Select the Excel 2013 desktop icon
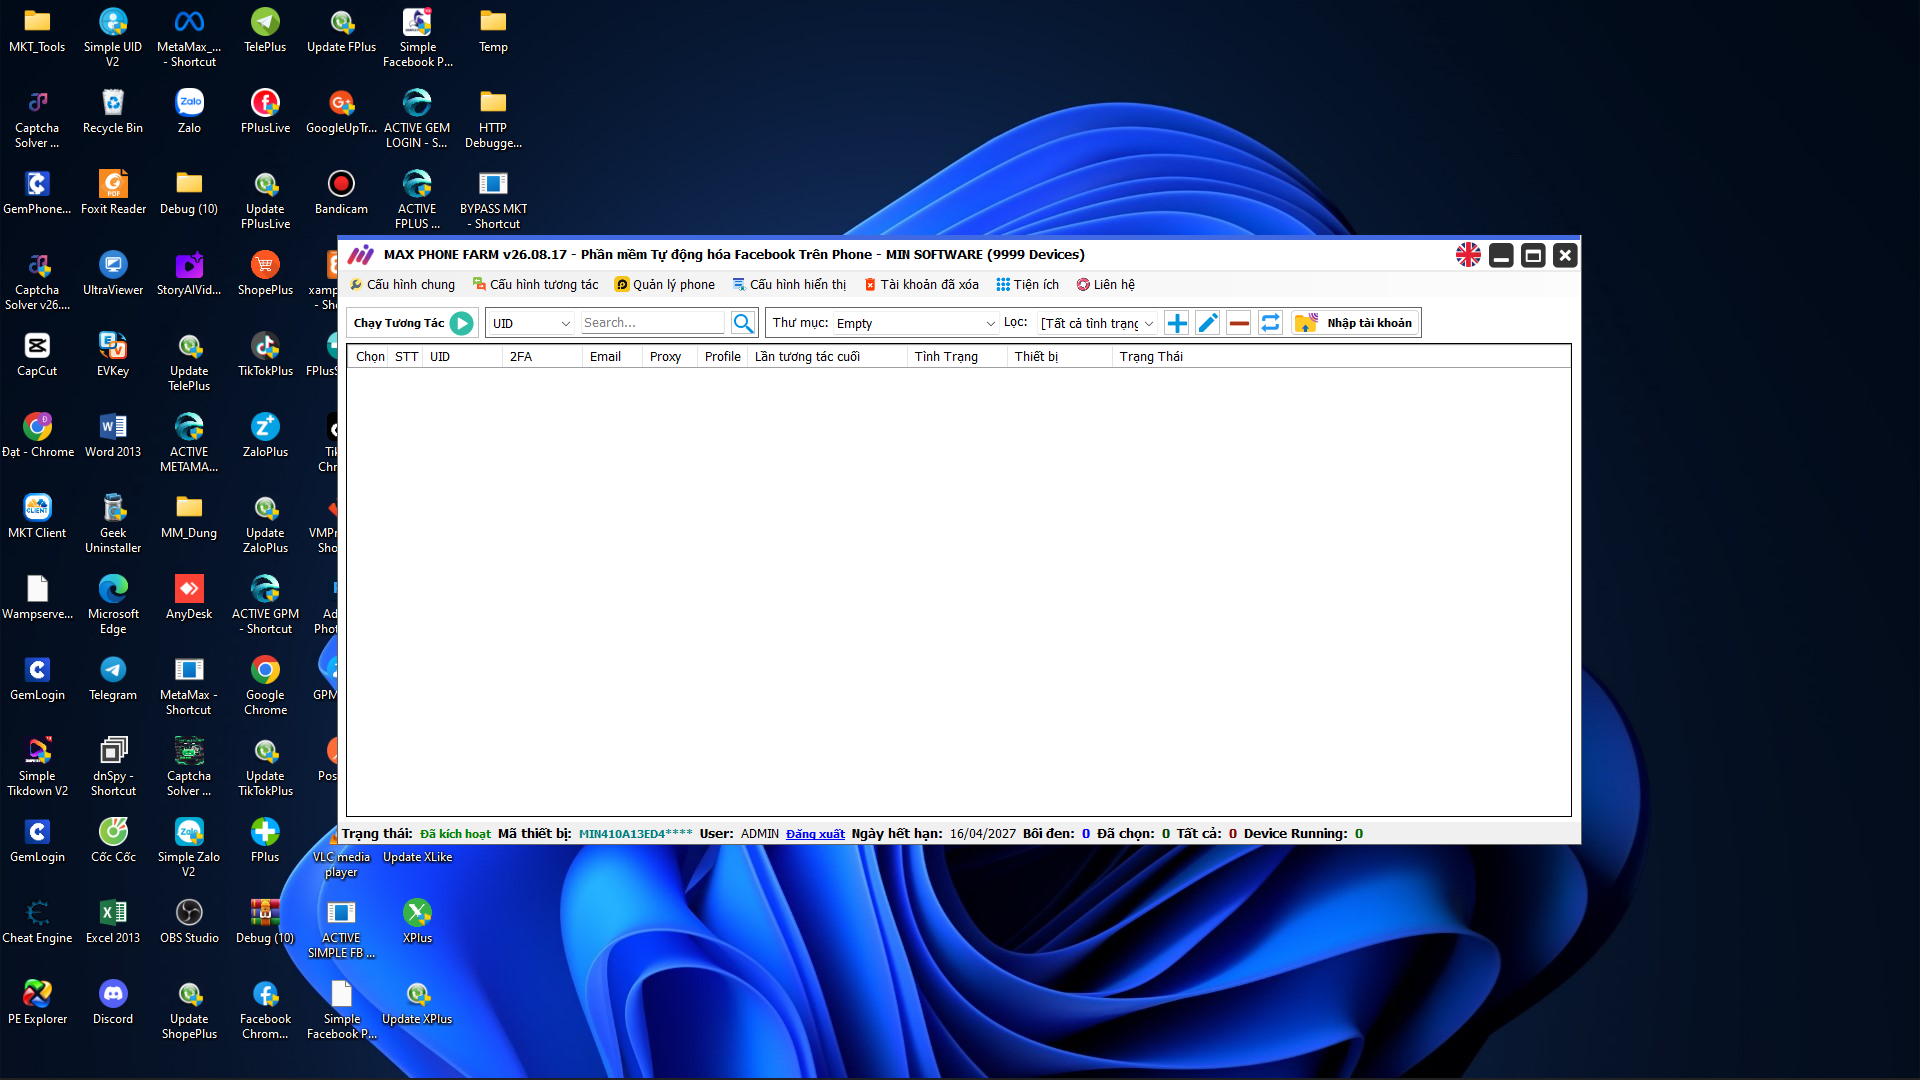Viewport: 1920px width, 1080px height. click(113, 922)
